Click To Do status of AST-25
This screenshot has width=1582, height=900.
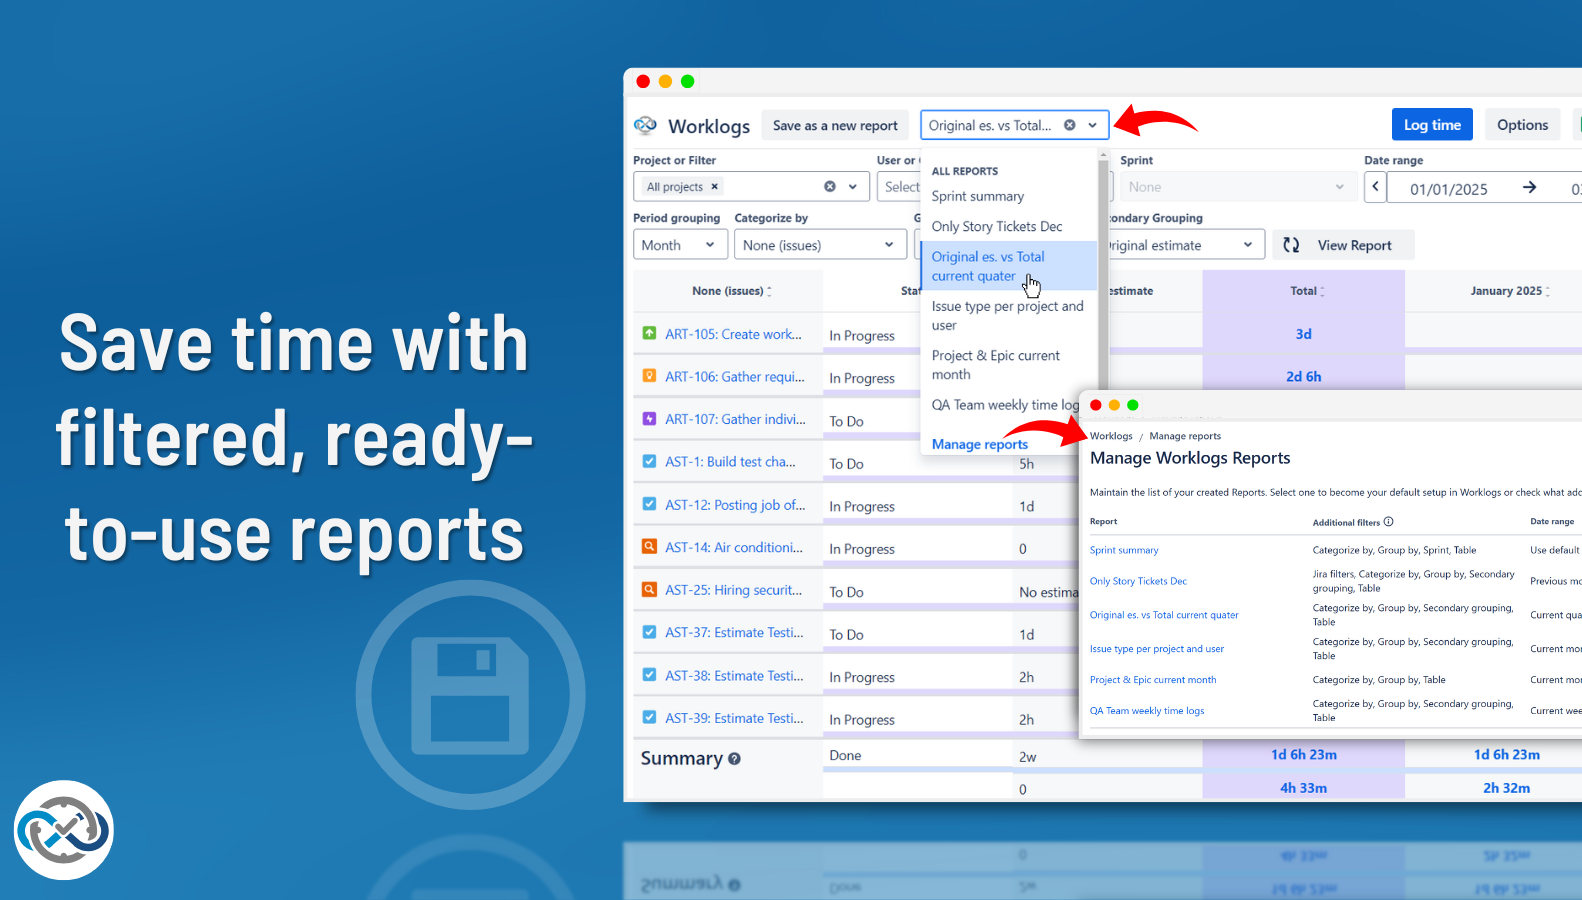coord(846,592)
